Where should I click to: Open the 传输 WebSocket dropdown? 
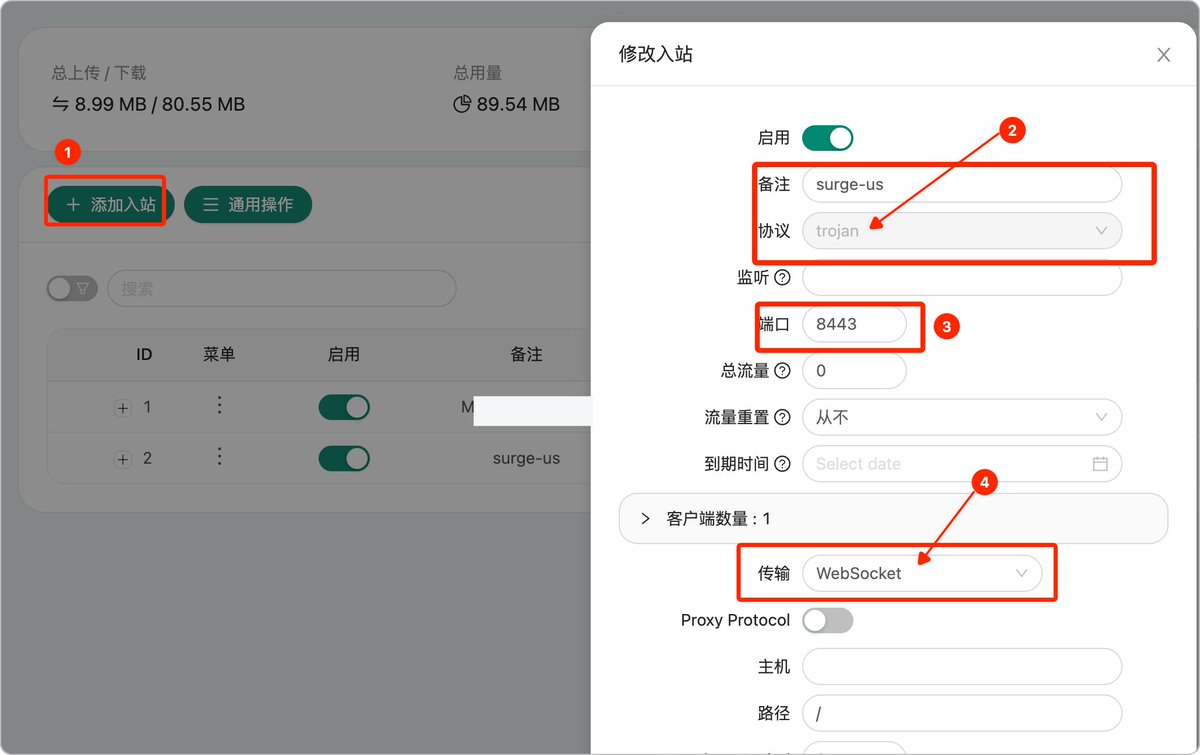tap(922, 573)
